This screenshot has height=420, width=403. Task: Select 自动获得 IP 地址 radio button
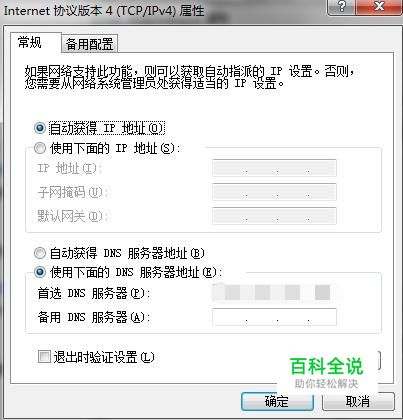[40, 128]
